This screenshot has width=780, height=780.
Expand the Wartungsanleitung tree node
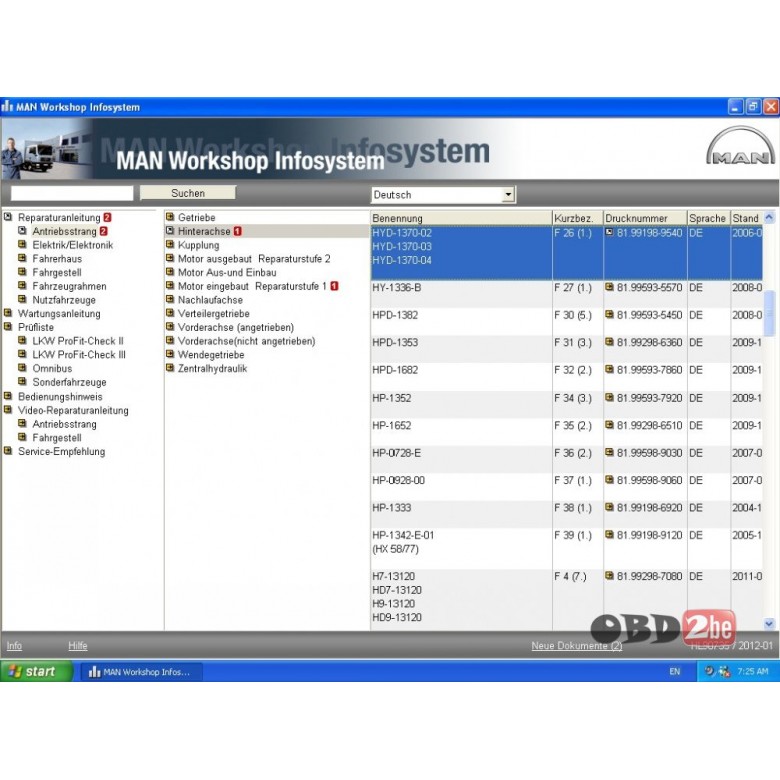pyautogui.click(x=8, y=313)
